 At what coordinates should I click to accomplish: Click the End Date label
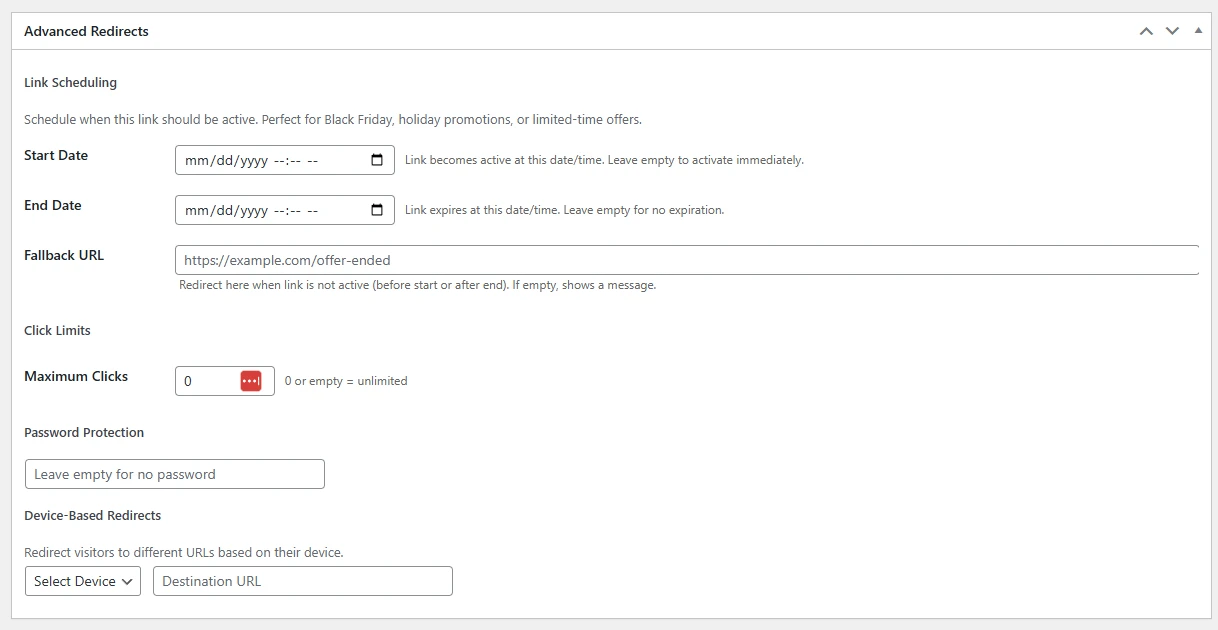pyautogui.click(x=52, y=205)
